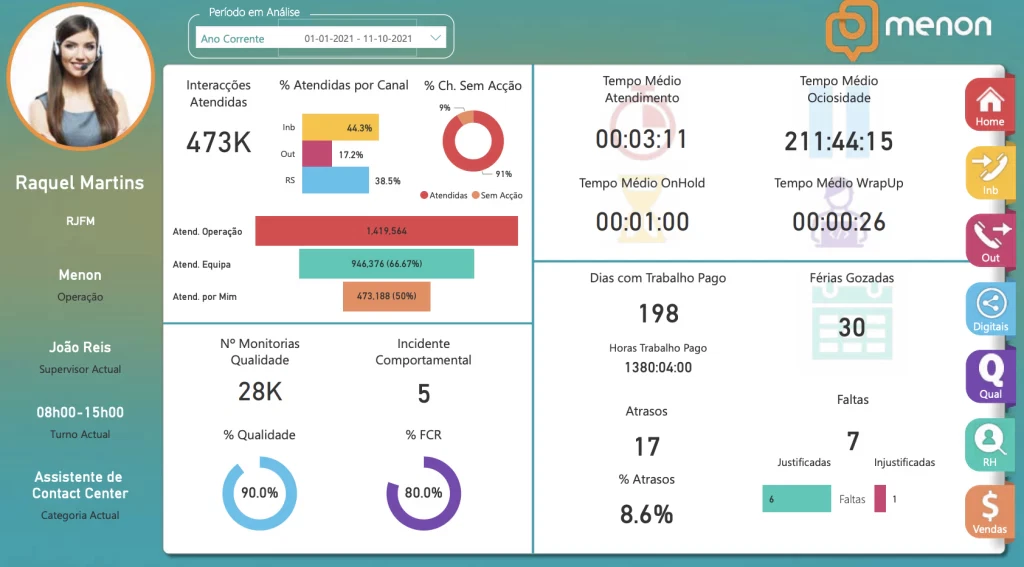Open the Digitais share icon page

coord(989,308)
